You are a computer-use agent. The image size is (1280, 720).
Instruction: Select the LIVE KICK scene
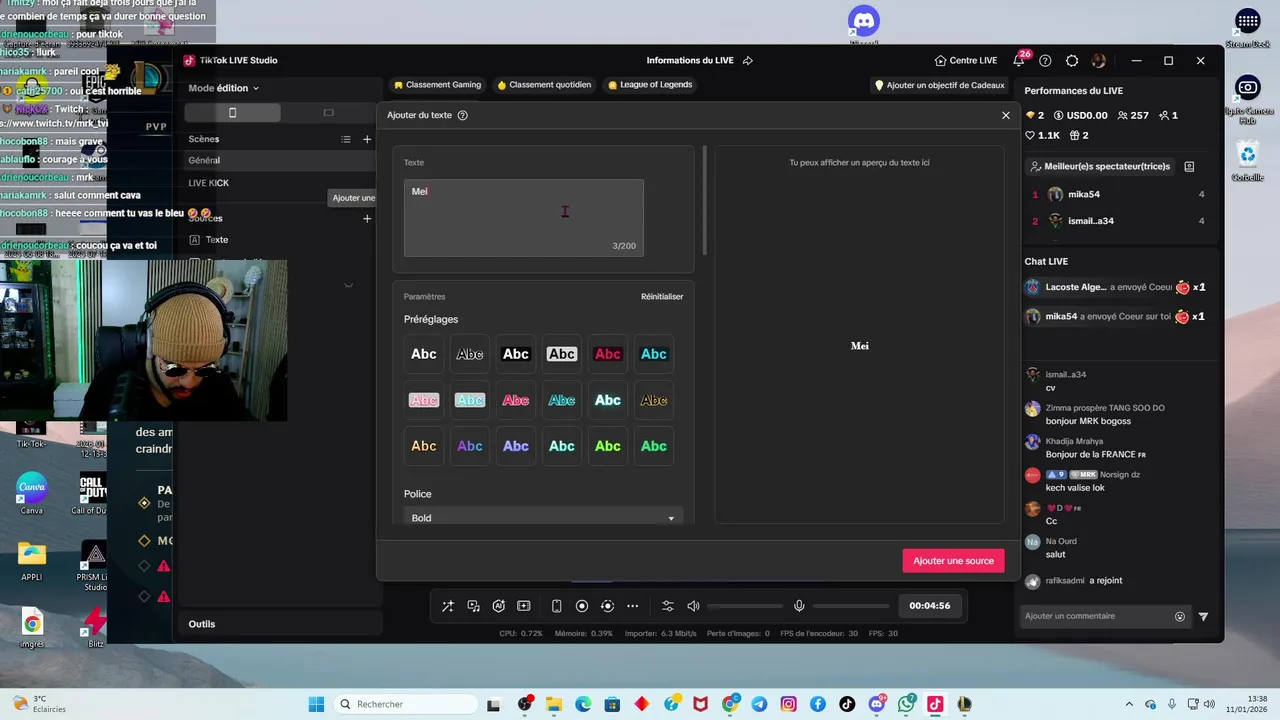280,183
